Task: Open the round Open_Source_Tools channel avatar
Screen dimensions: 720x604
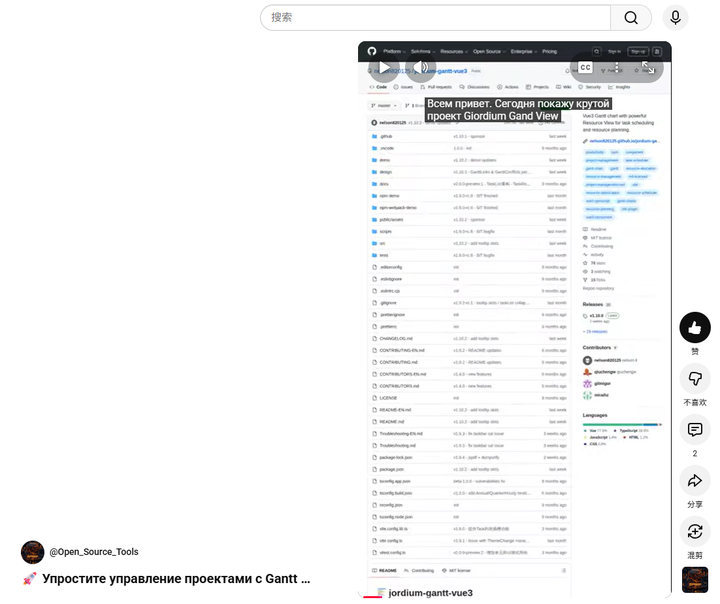Action: (33, 552)
